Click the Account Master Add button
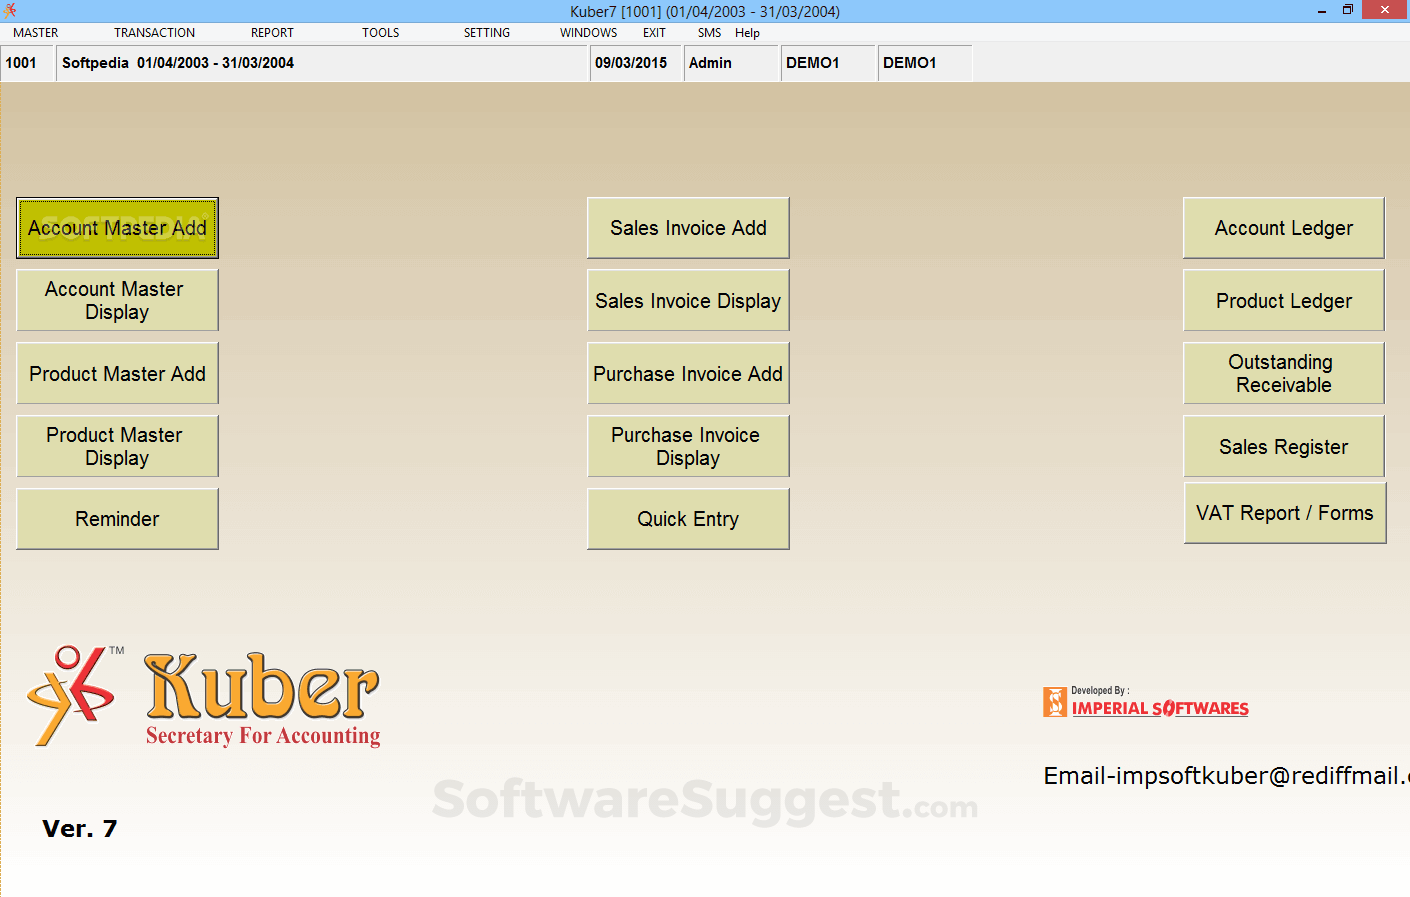 pyautogui.click(x=117, y=228)
